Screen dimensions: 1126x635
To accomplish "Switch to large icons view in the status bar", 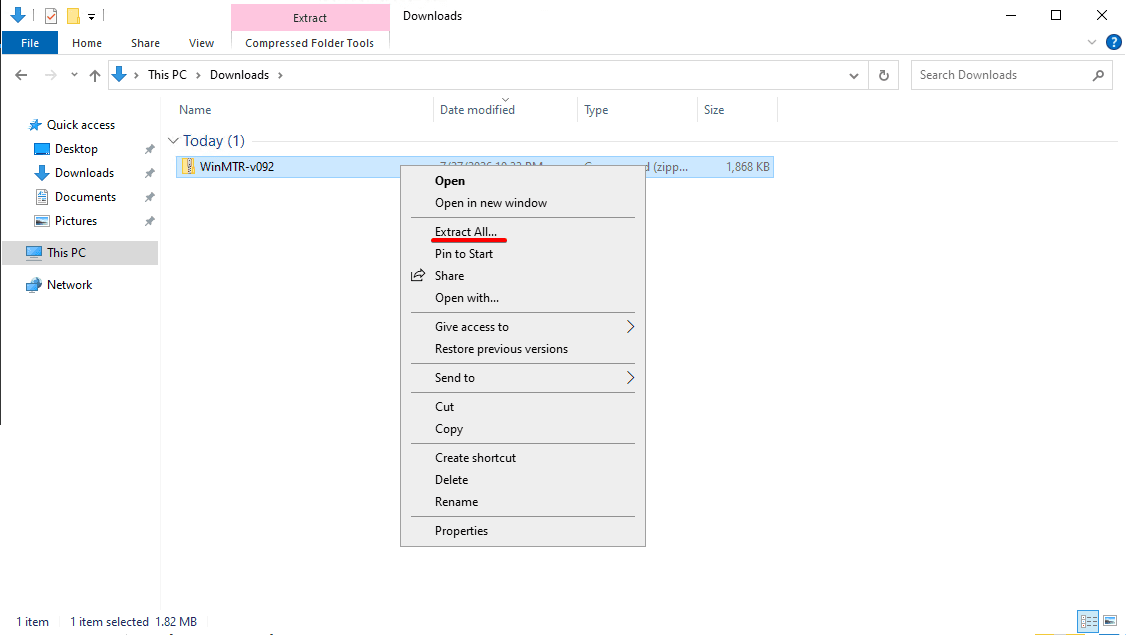I will (1110, 621).
